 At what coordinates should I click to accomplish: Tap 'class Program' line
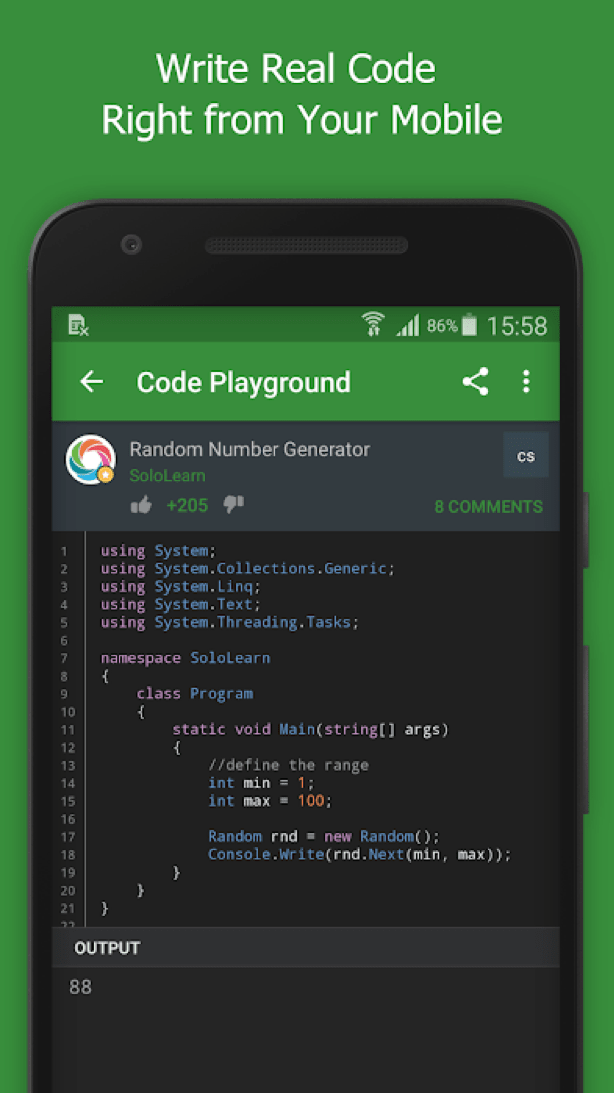(195, 694)
